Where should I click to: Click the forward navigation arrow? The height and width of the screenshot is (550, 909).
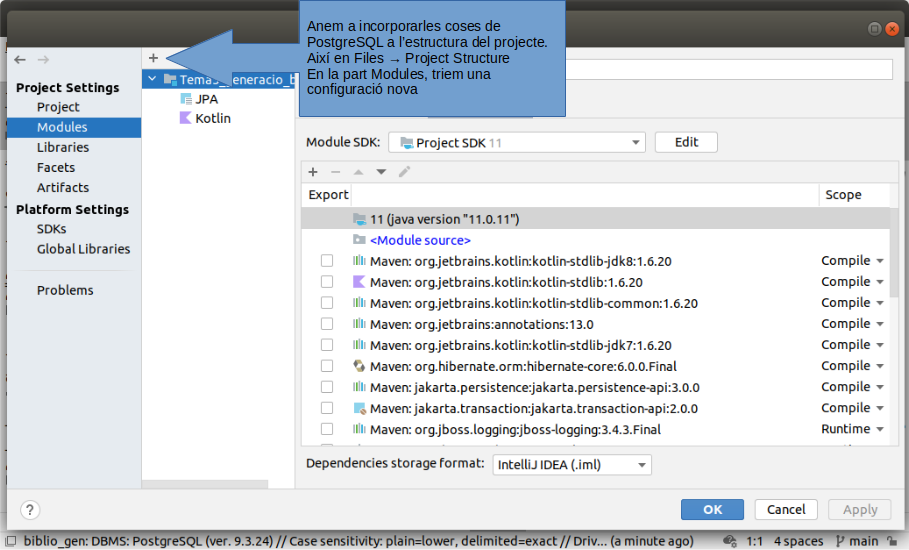click(x=43, y=60)
